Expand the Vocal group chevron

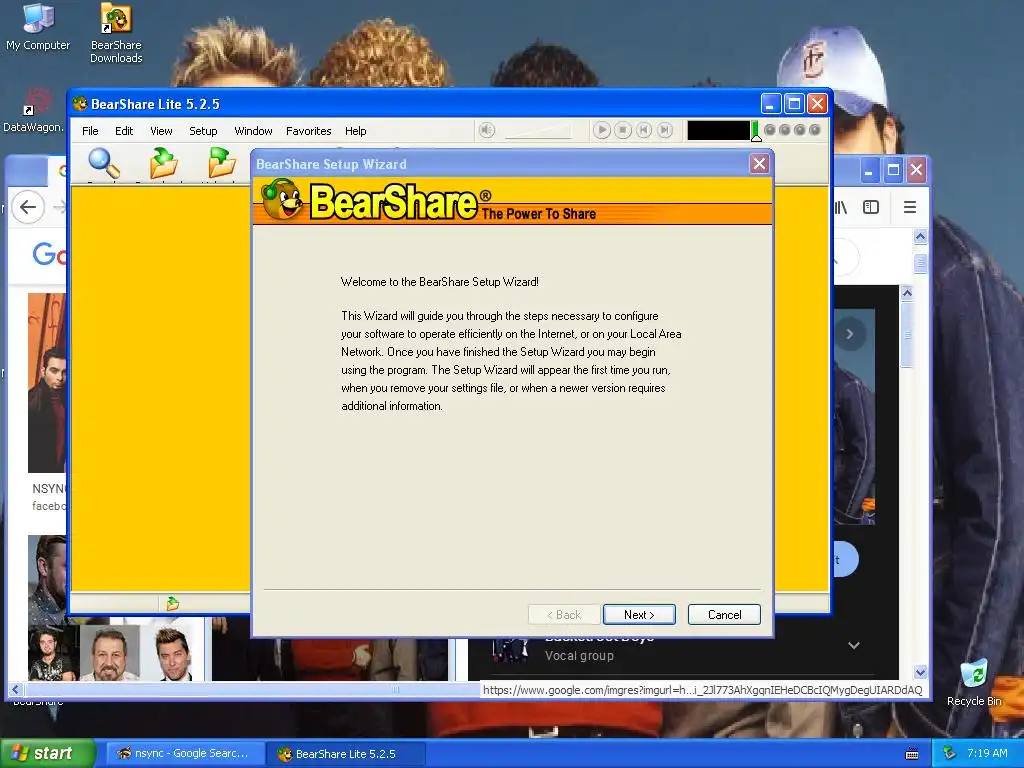coord(854,645)
